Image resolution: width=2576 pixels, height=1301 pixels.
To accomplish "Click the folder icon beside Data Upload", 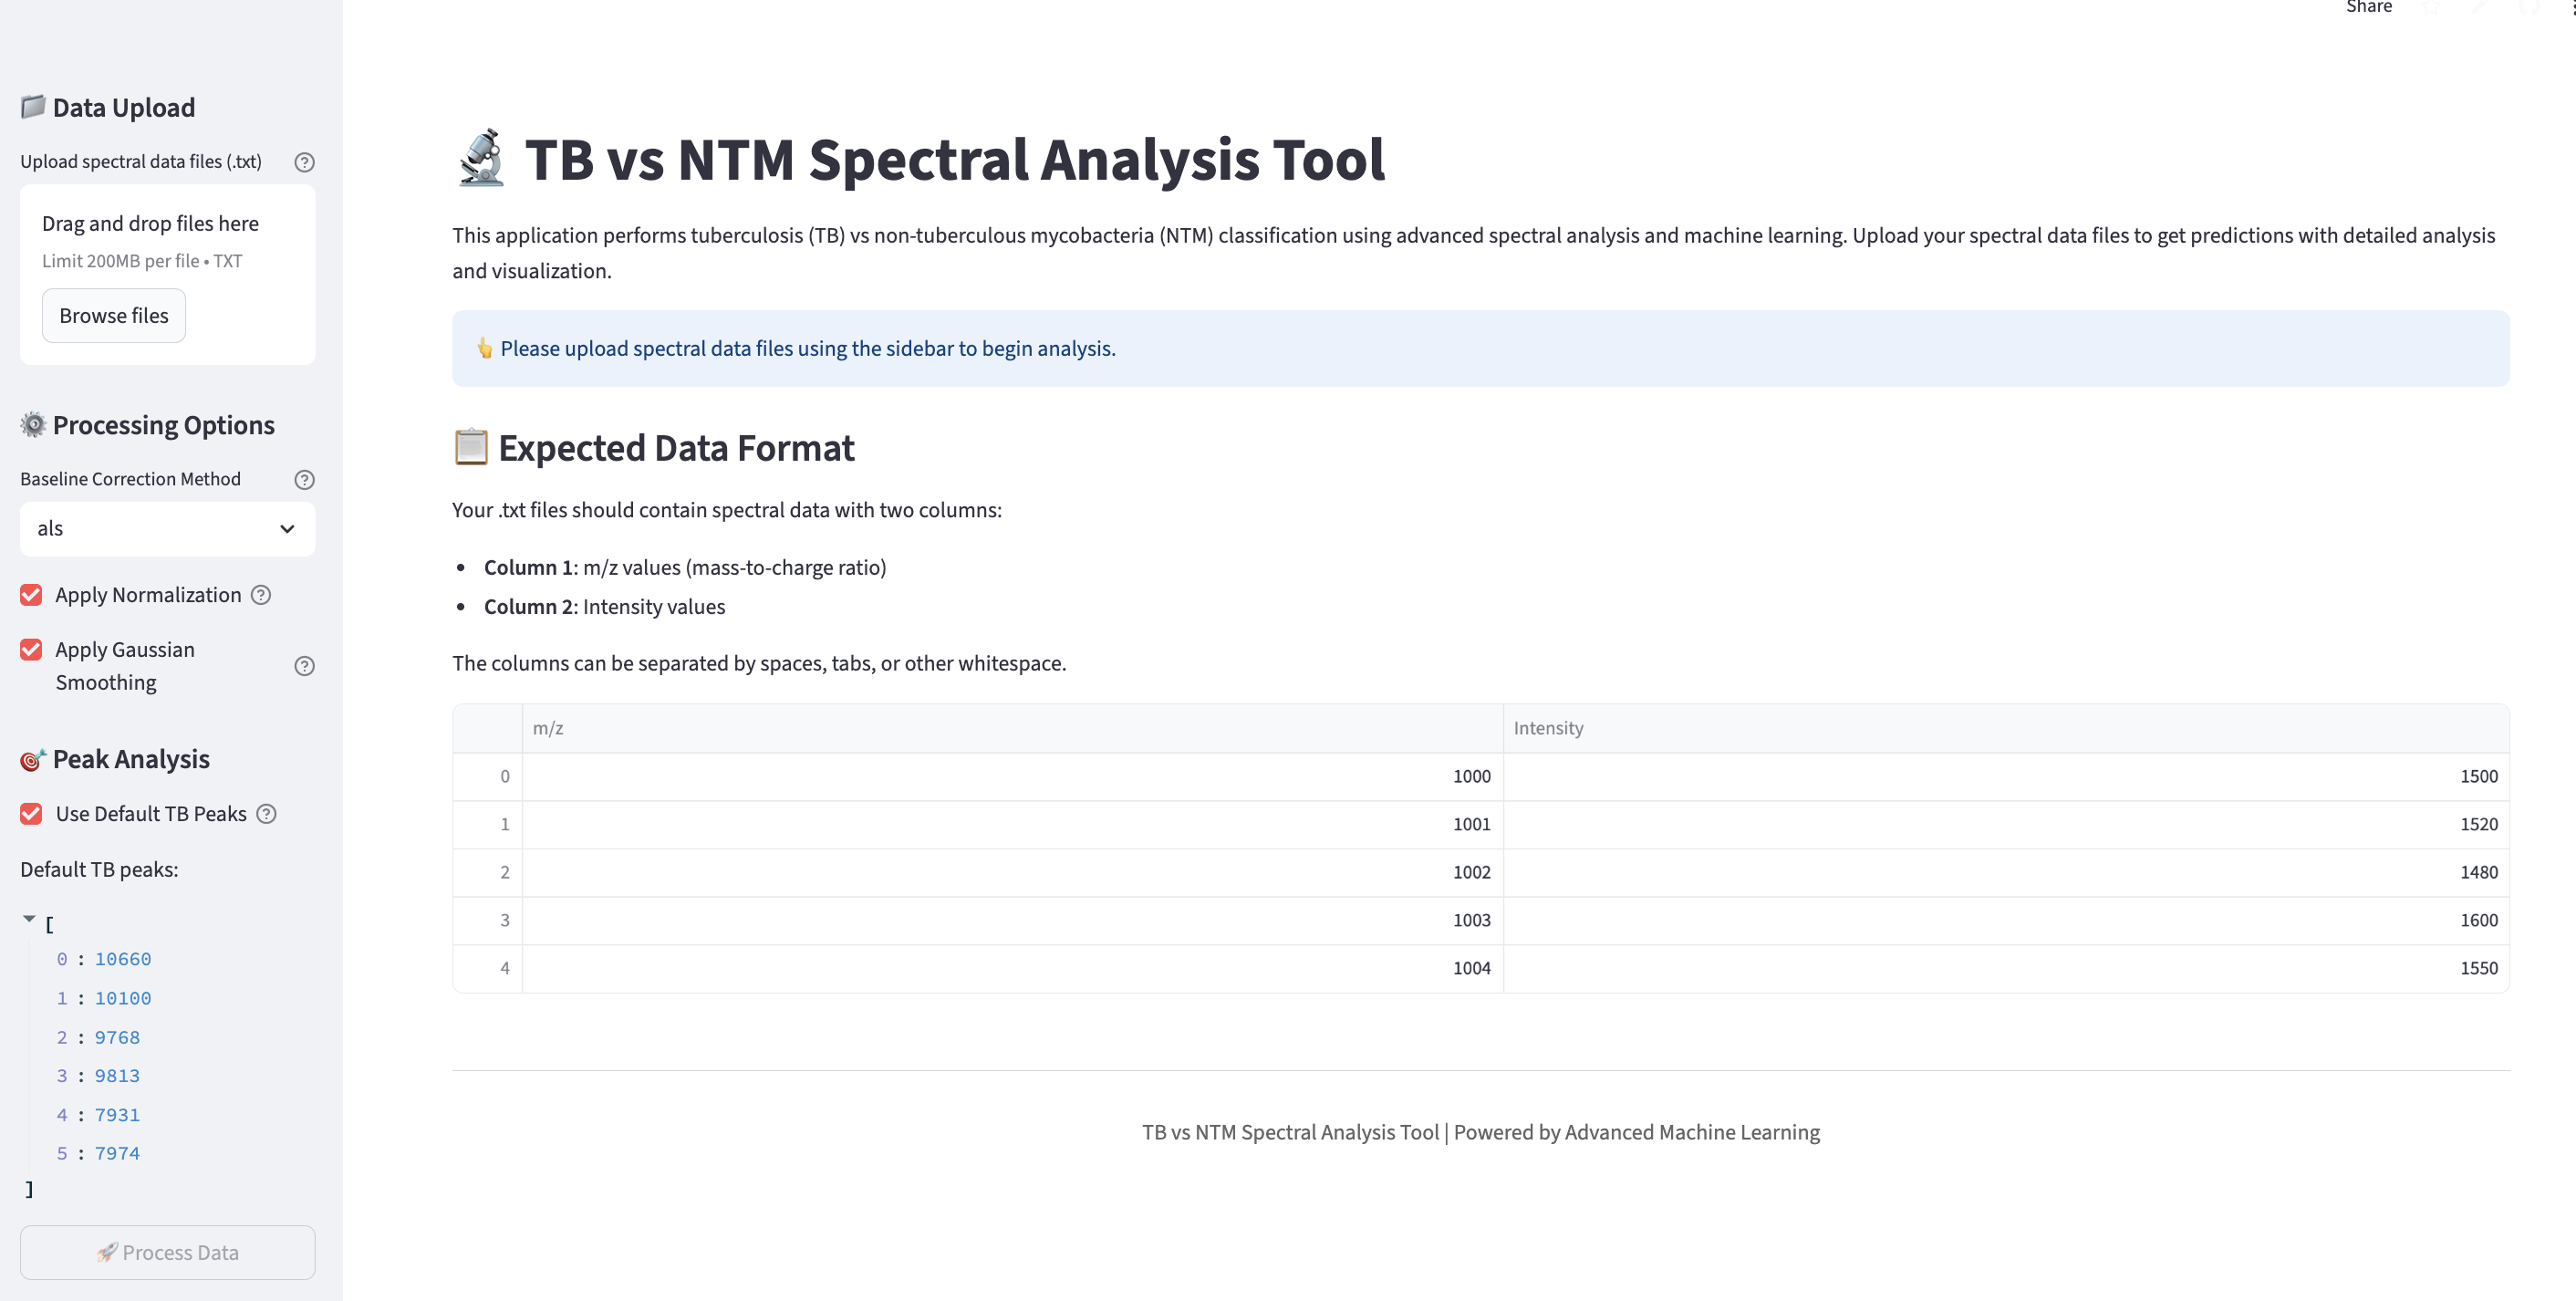I will pyautogui.click(x=31, y=105).
